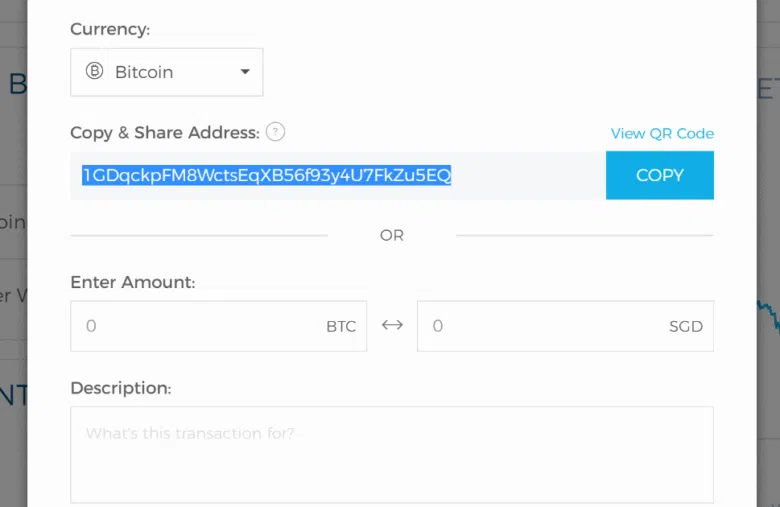Click the "Enter Amount:" label
This screenshot has width=780, height=507.
pos(132,282)
